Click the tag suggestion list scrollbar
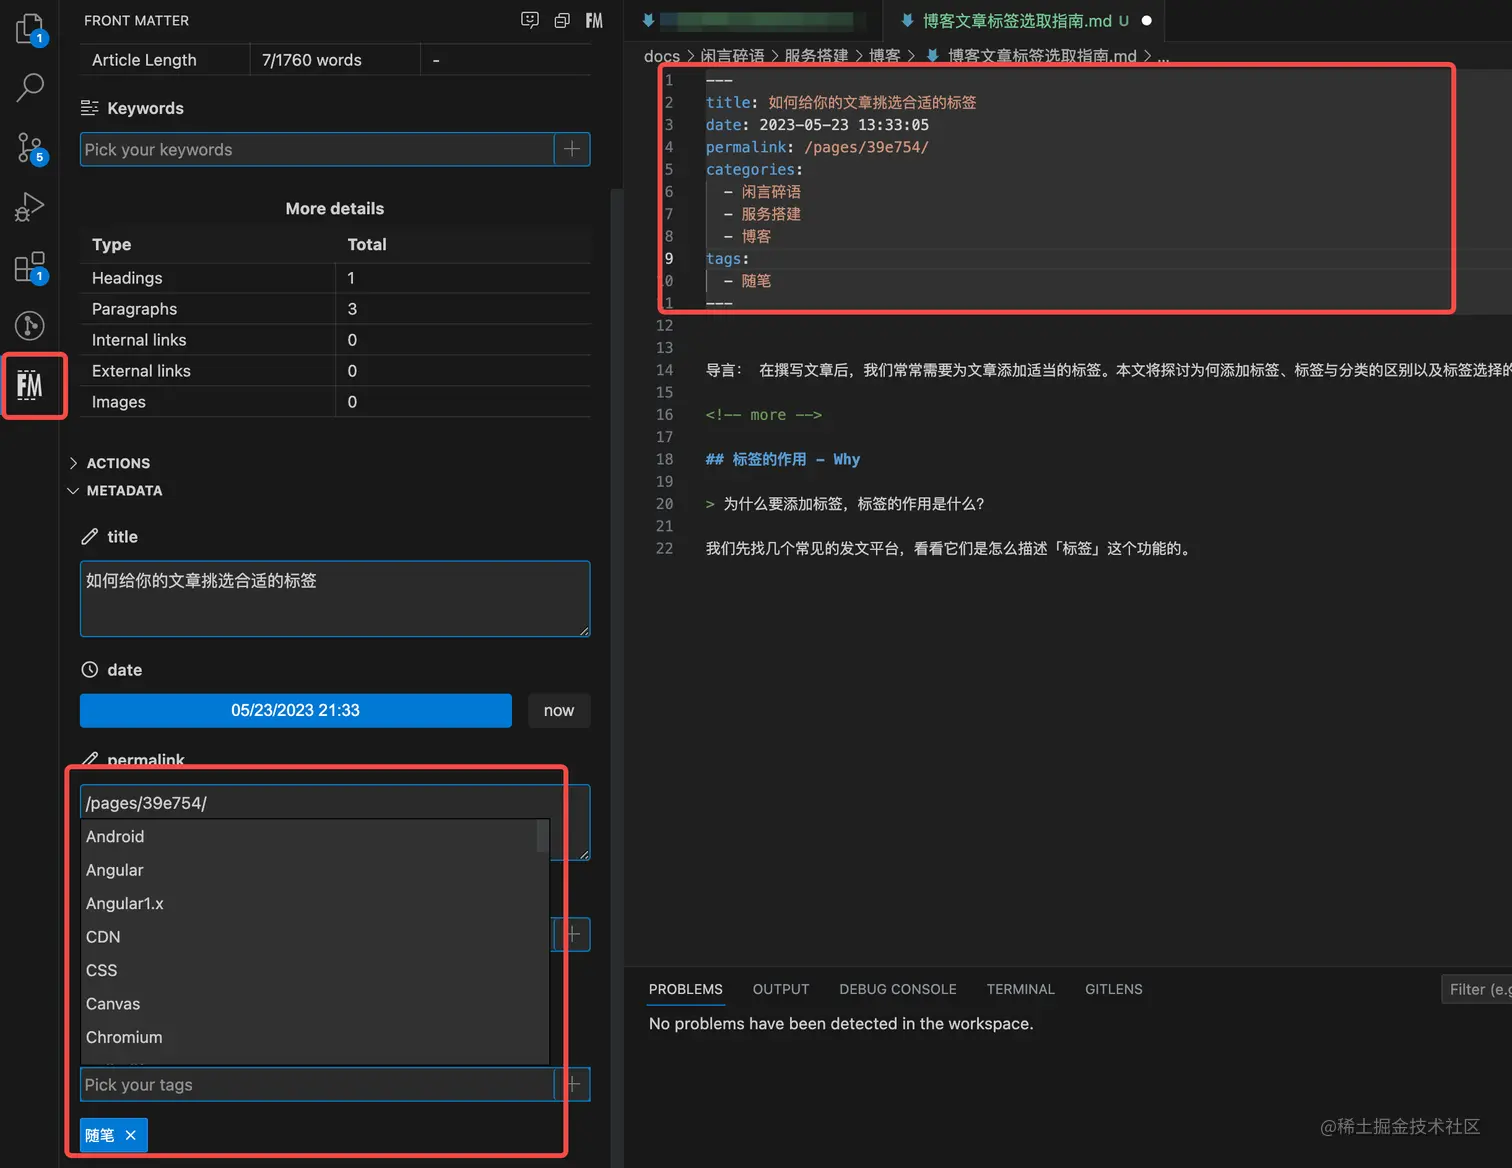The height and width of the screenshot is (1168, 1512). pos(543,836)
